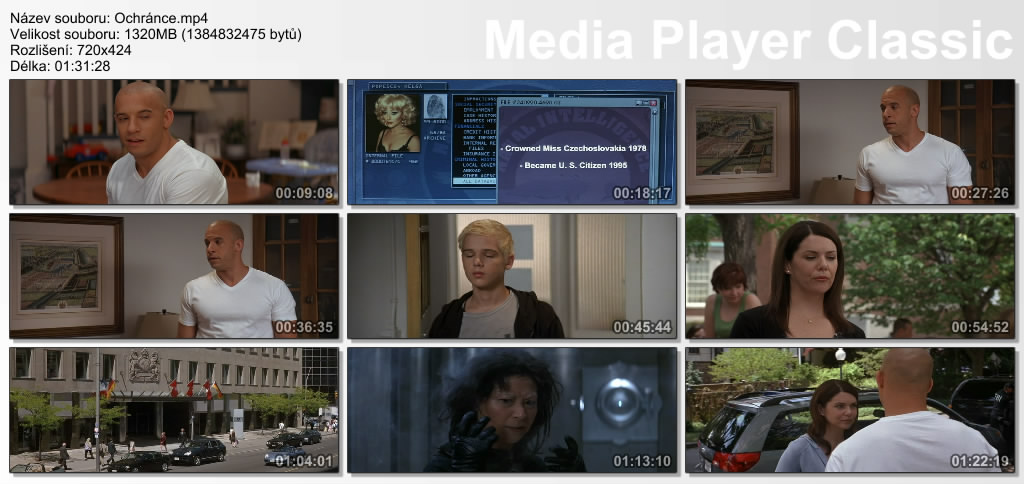Click the resolution line showing 720x424

pyautogui.click(x=68, y=50)
